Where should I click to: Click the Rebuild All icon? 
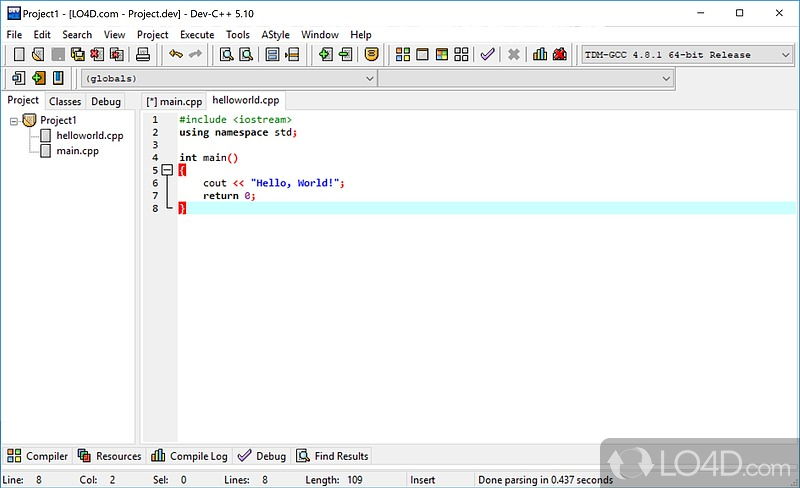(x=459, y=55)
